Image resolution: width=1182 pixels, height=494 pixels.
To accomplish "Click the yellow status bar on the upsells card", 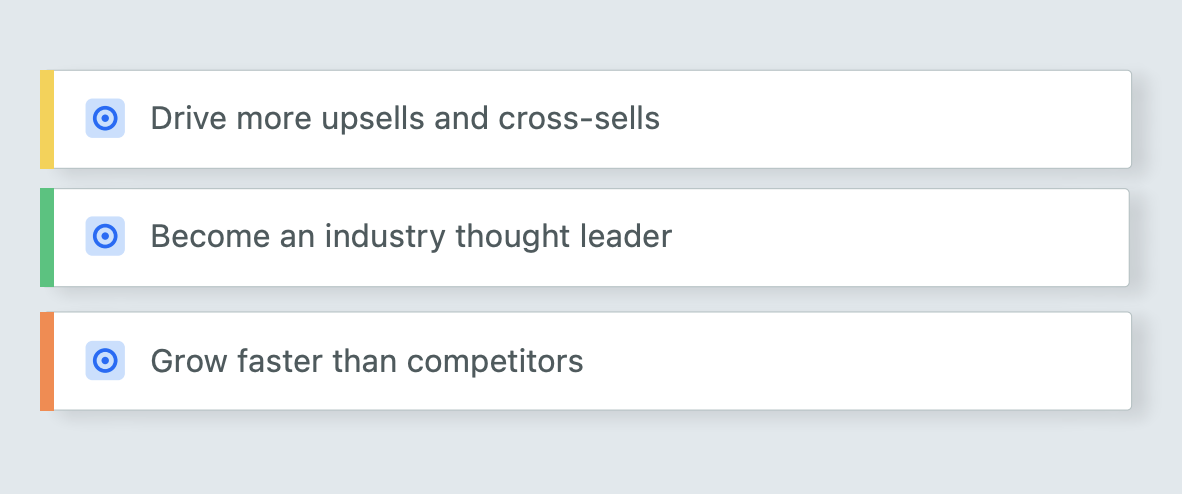I will click(47, 119).
